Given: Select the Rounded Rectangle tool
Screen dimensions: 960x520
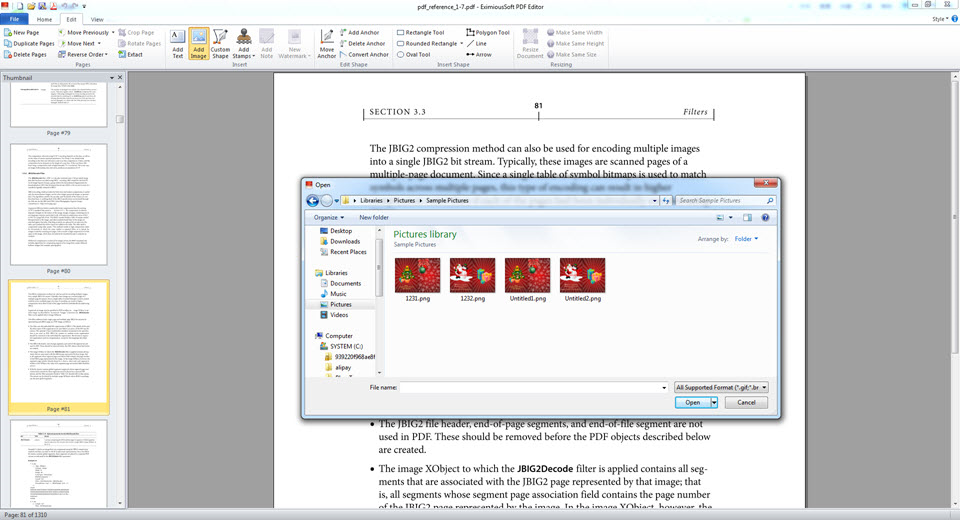Looking at the screenshot, I should pos(426,43).
